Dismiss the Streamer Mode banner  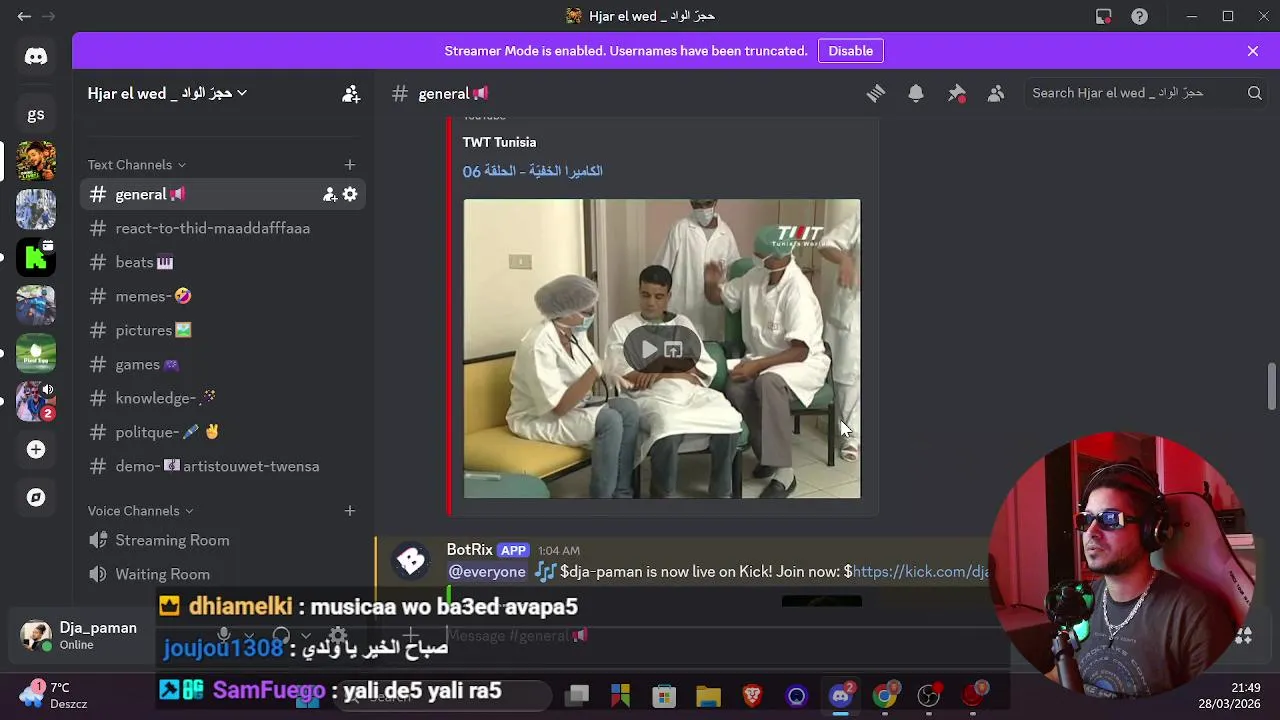[1252, 51]
